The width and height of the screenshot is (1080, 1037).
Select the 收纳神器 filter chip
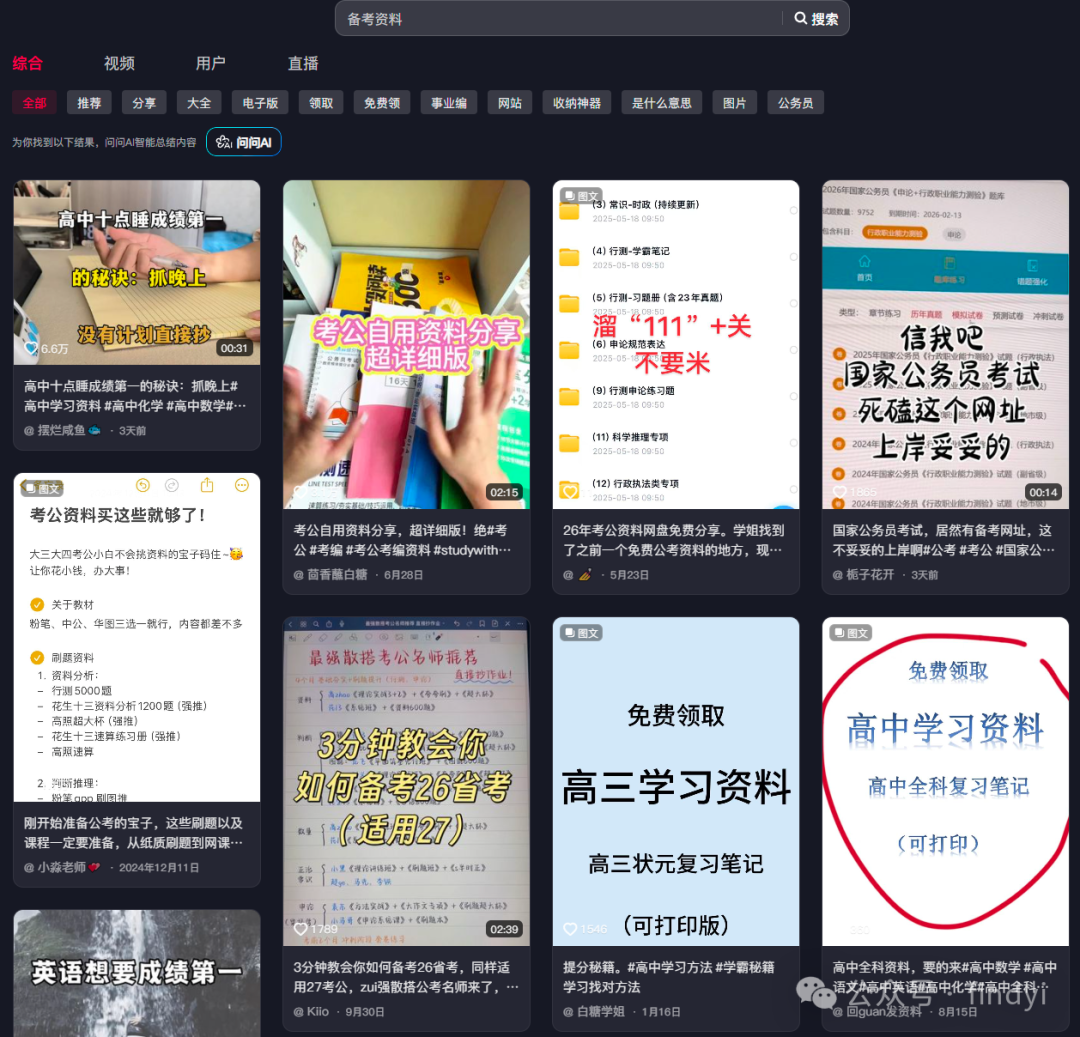point(577,103)
